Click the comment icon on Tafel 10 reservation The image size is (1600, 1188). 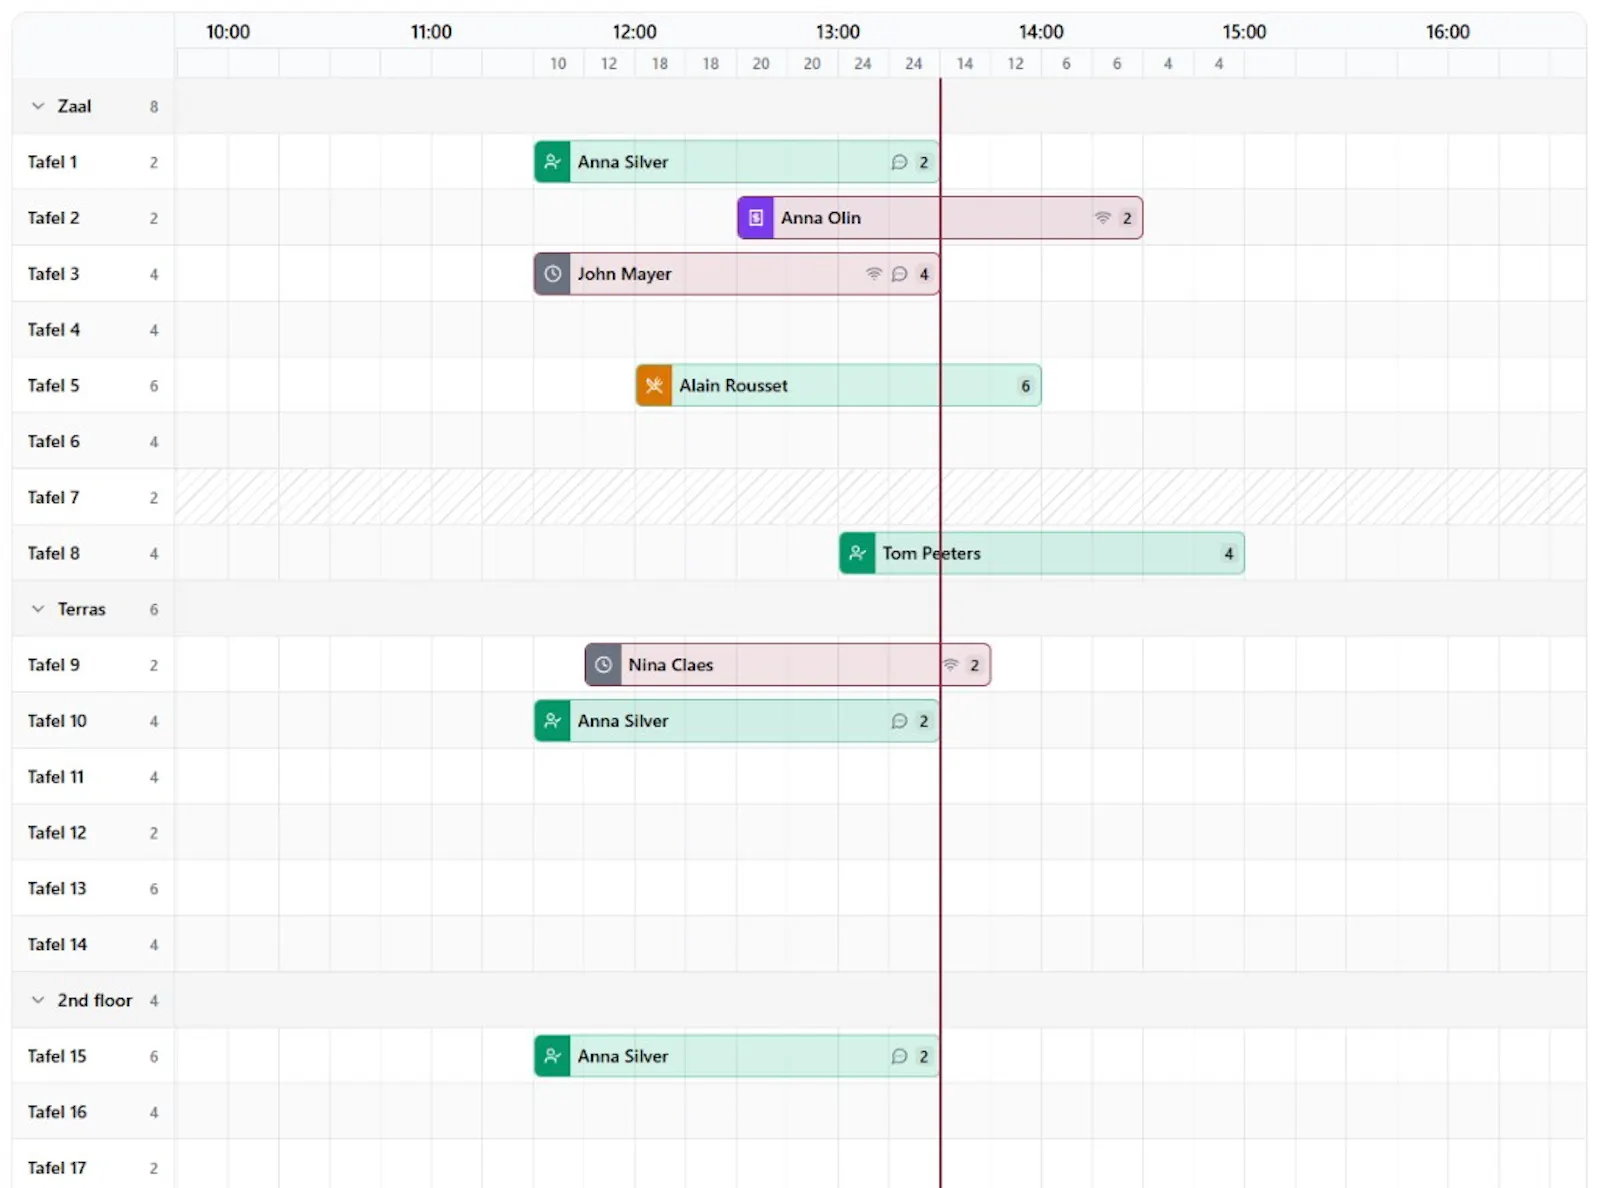(x=899, y=721)
